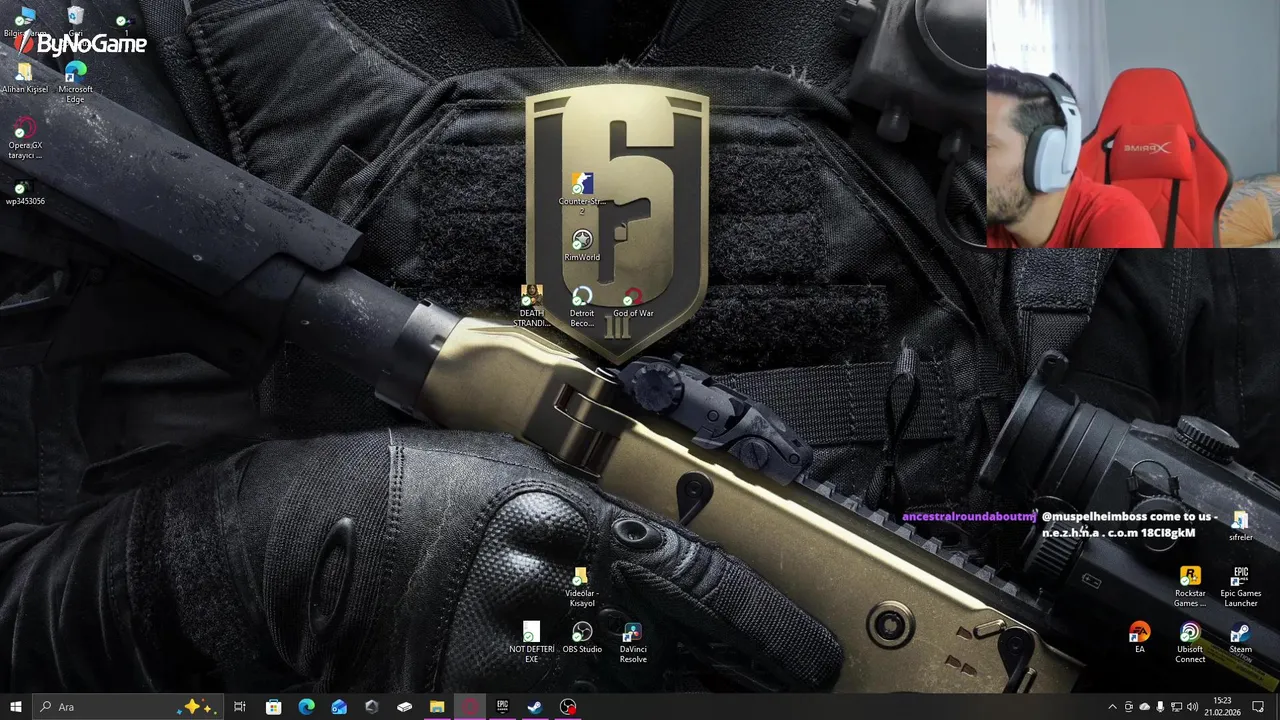Expand the hidden system tray icons
This screenshot has height=720, width=1280.
(1112, 707)
